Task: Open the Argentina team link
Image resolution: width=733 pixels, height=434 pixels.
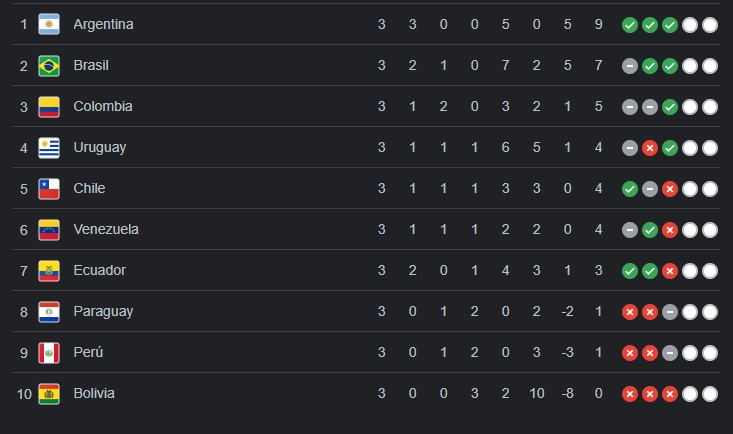Action: (x=103, y=24)
